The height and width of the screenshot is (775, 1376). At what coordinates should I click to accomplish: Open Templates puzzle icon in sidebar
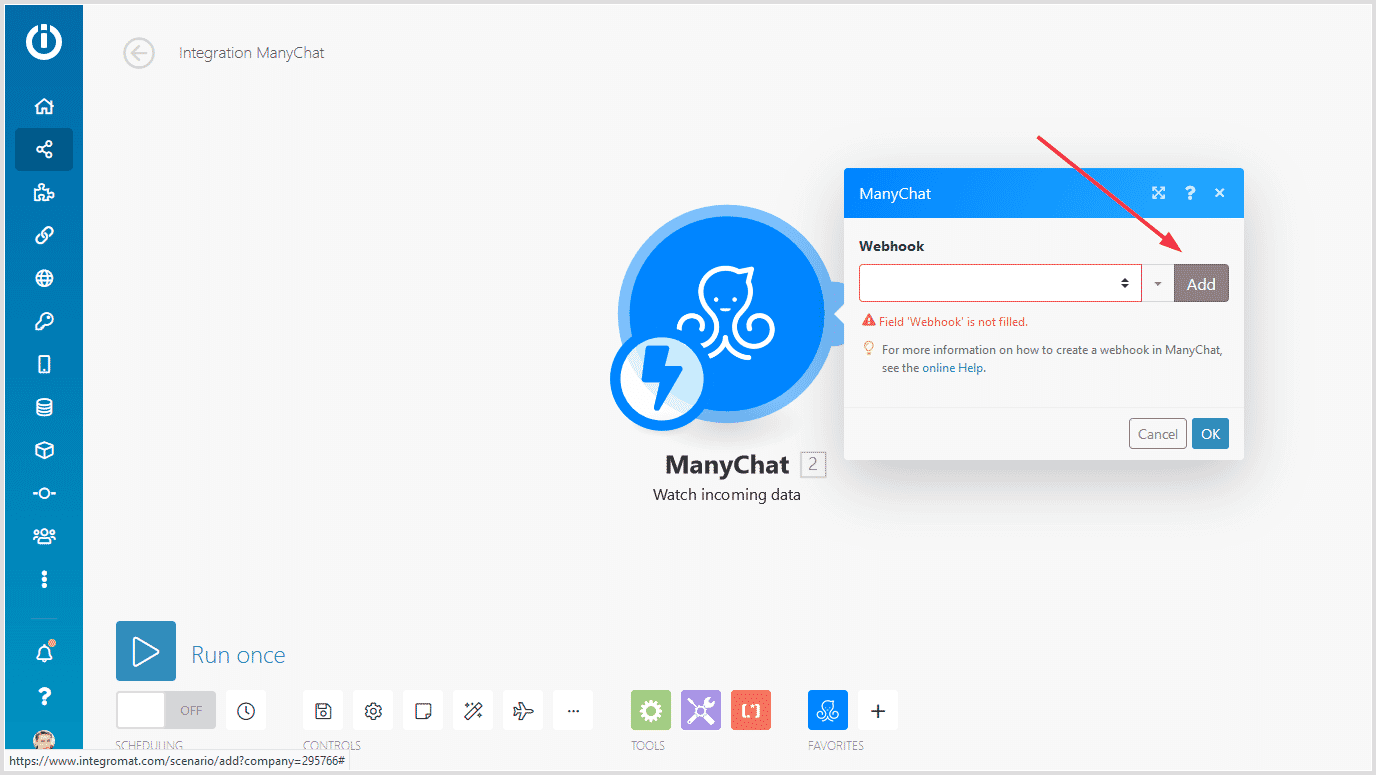(44, 193)
